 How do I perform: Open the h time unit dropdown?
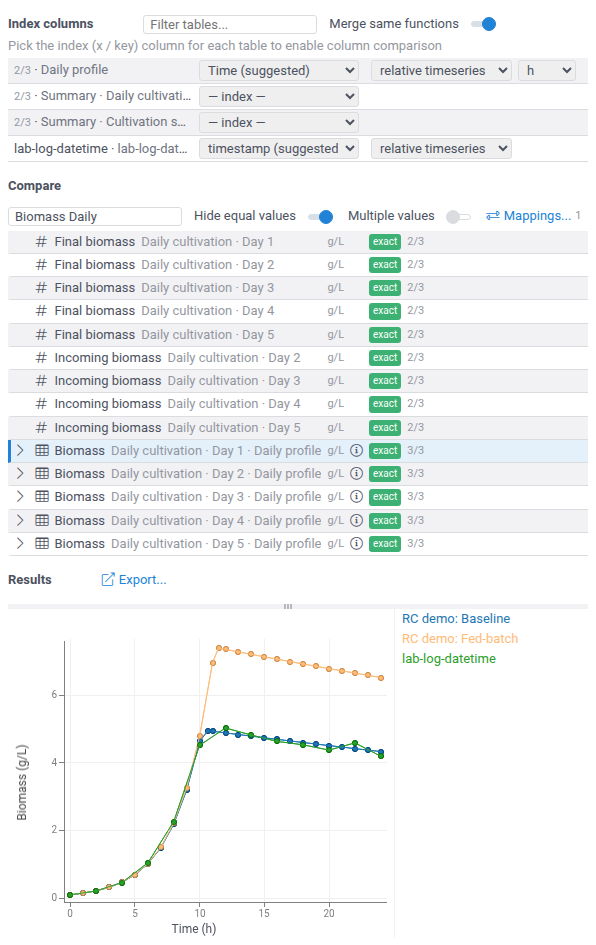(x=547, y=71)
